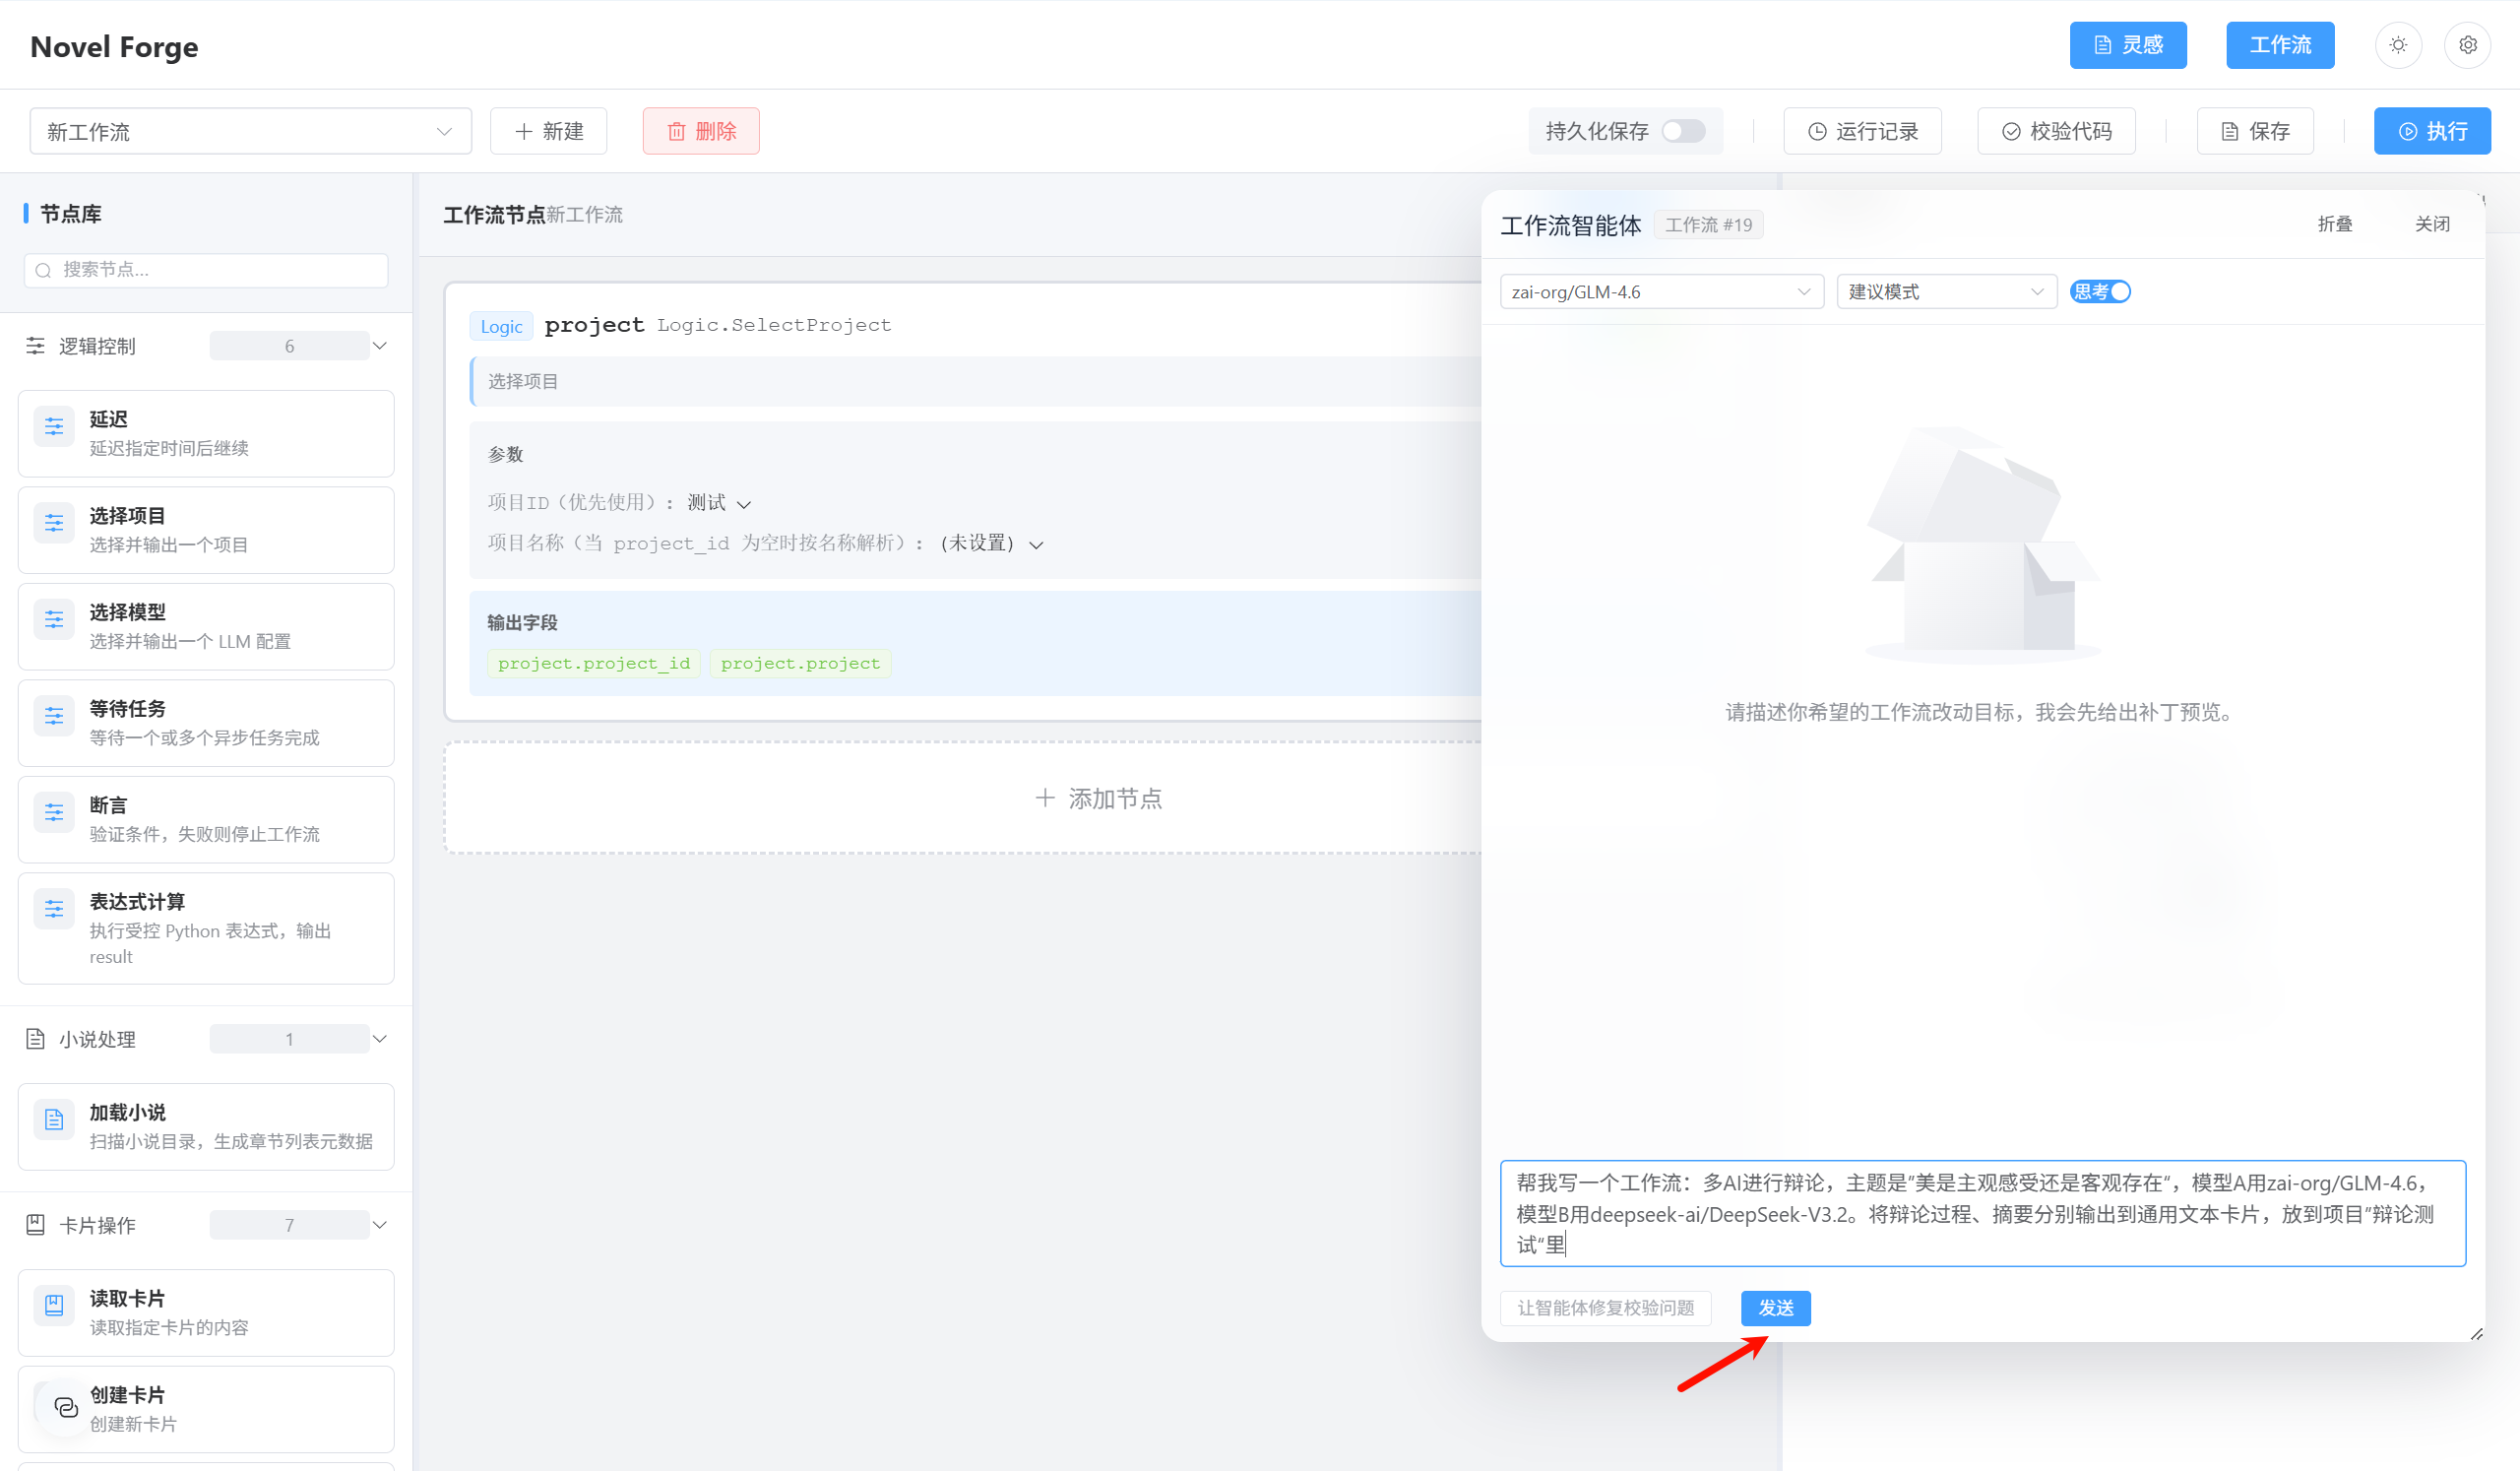Click the 卡片操作 book category icon
The image size is (2520, 1471).
[35, 1225]
